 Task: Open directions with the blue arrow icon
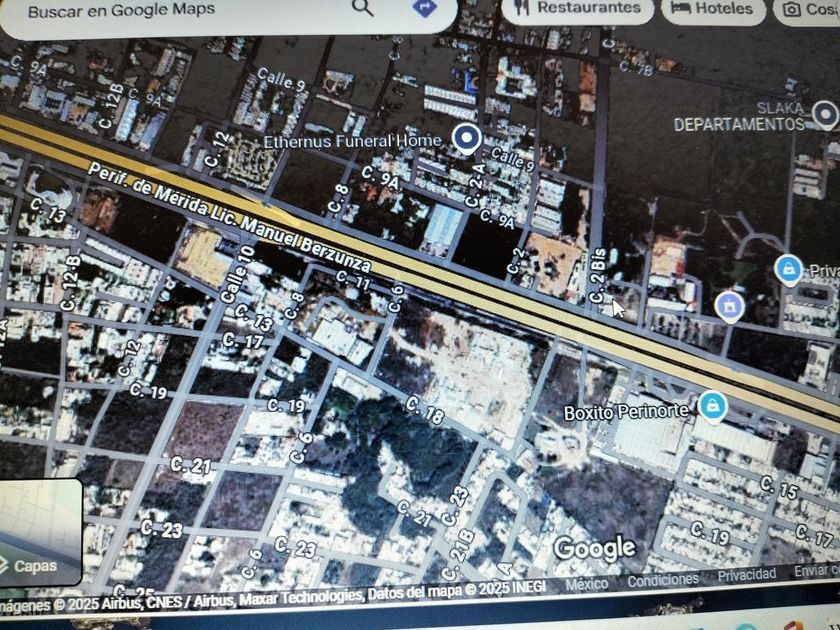point(425,7)
